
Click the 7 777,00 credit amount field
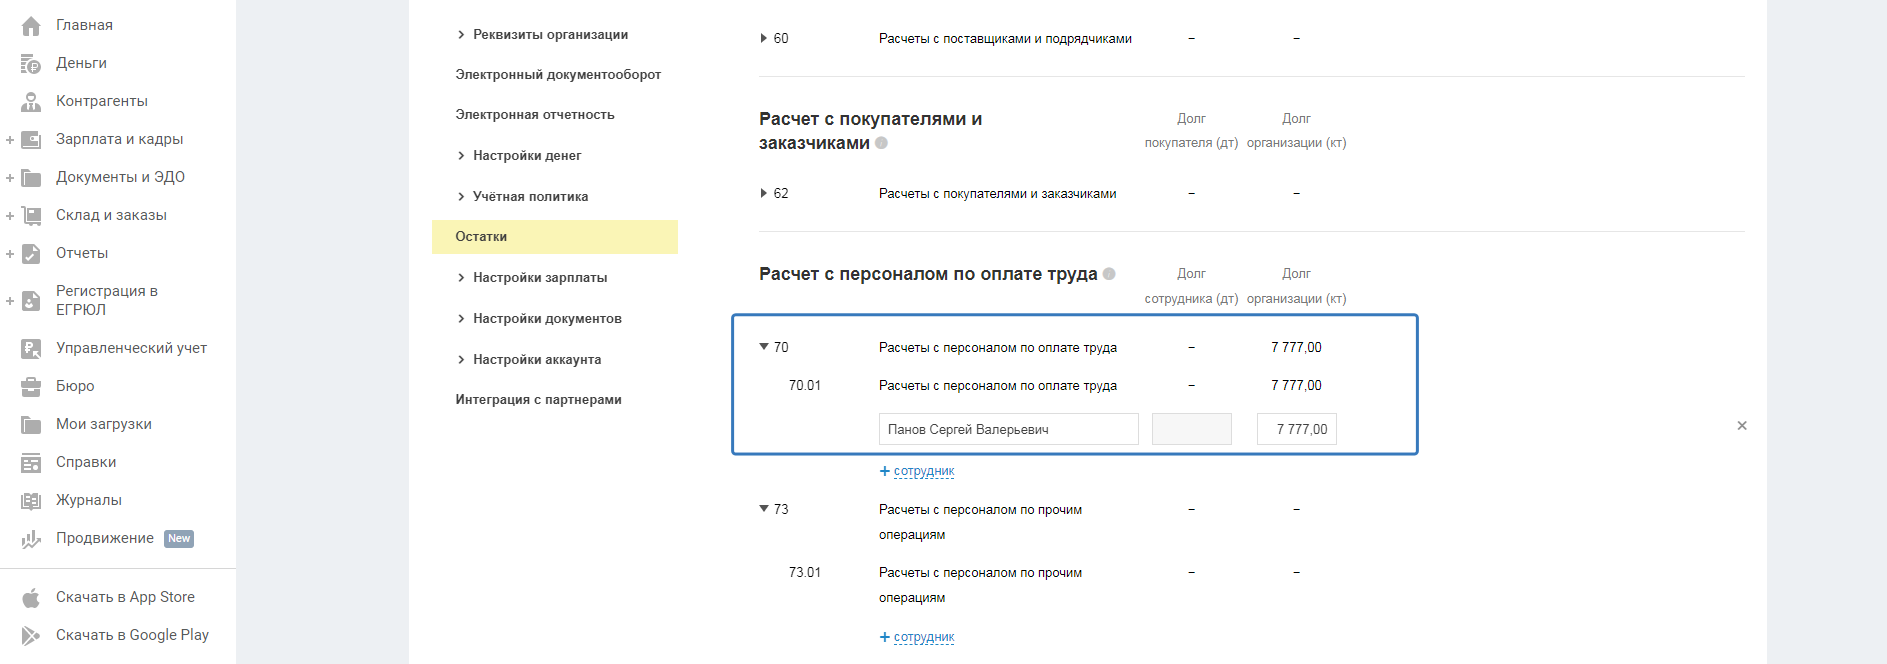[x=1297, y=429]
